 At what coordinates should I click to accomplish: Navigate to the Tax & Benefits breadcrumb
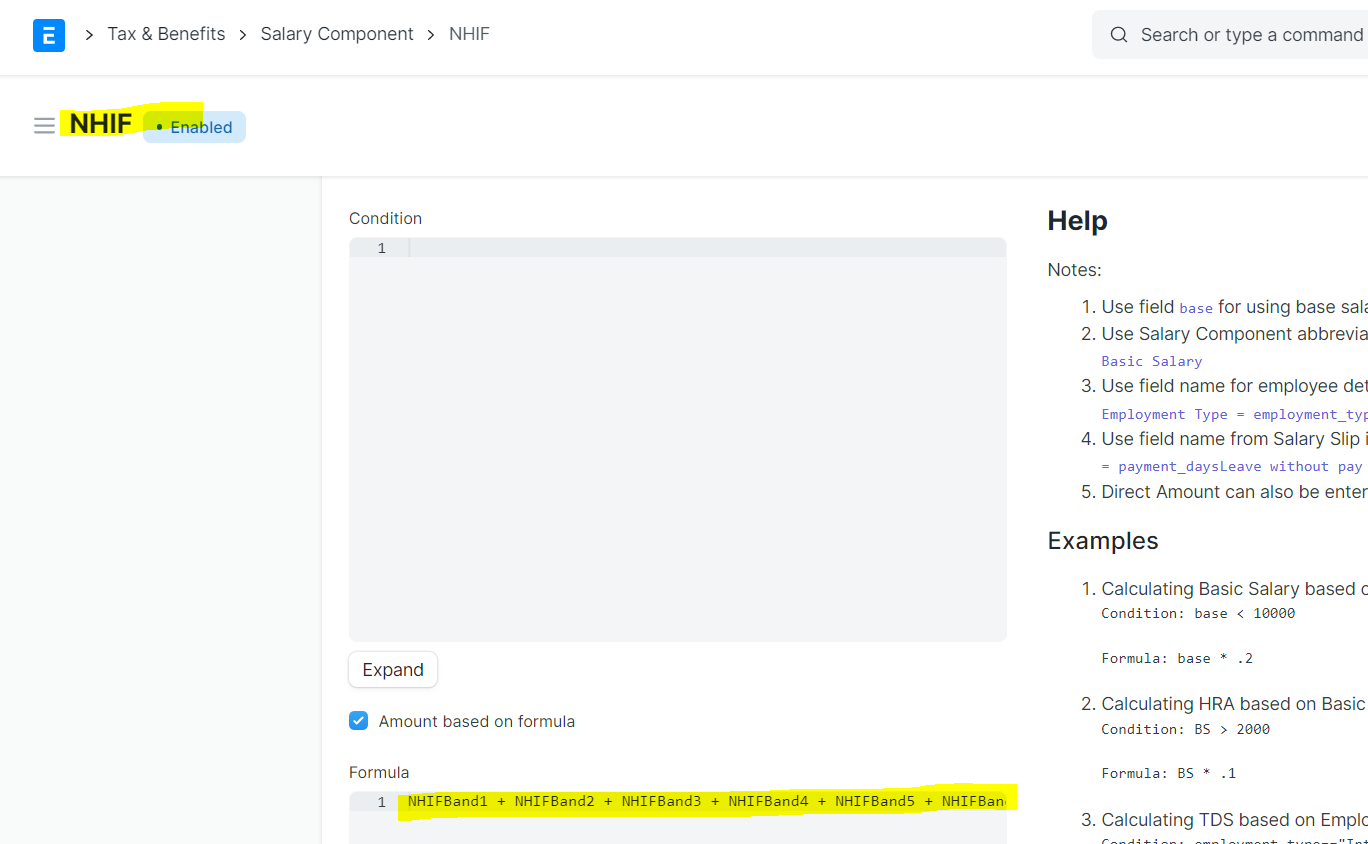[x=166, y=33]
